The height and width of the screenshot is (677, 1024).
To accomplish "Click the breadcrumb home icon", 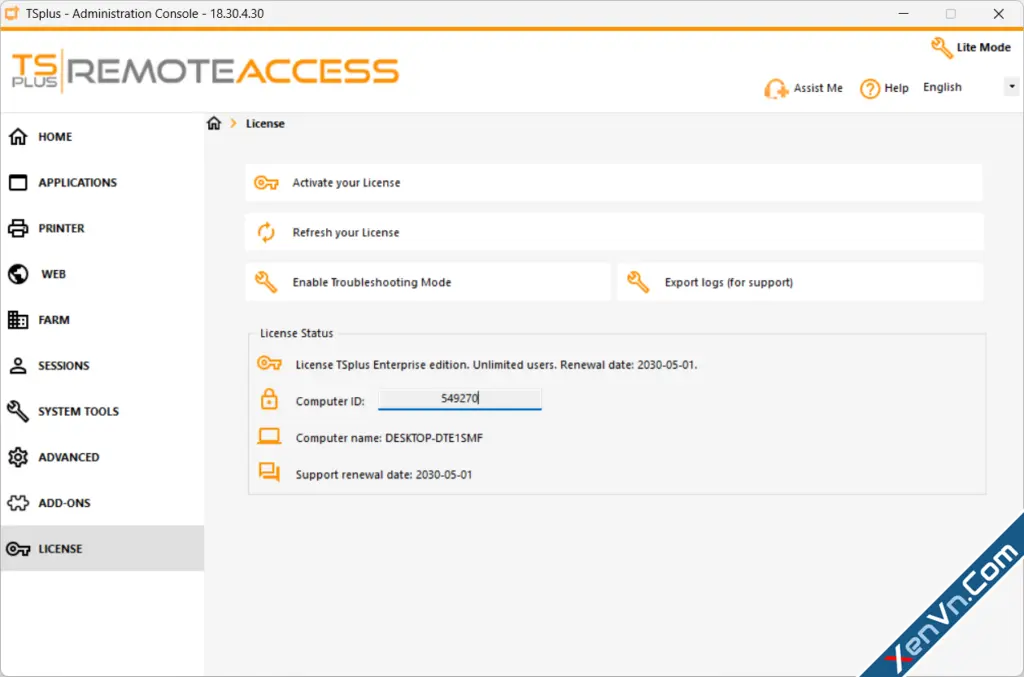I will coord(214,123).
